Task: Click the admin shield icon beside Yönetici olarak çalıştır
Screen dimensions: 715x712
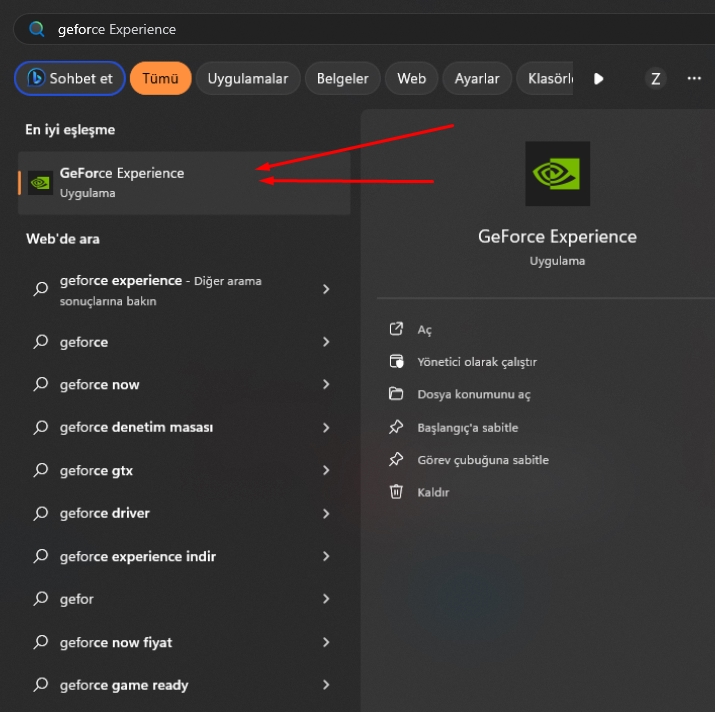Action: (396, 361)
